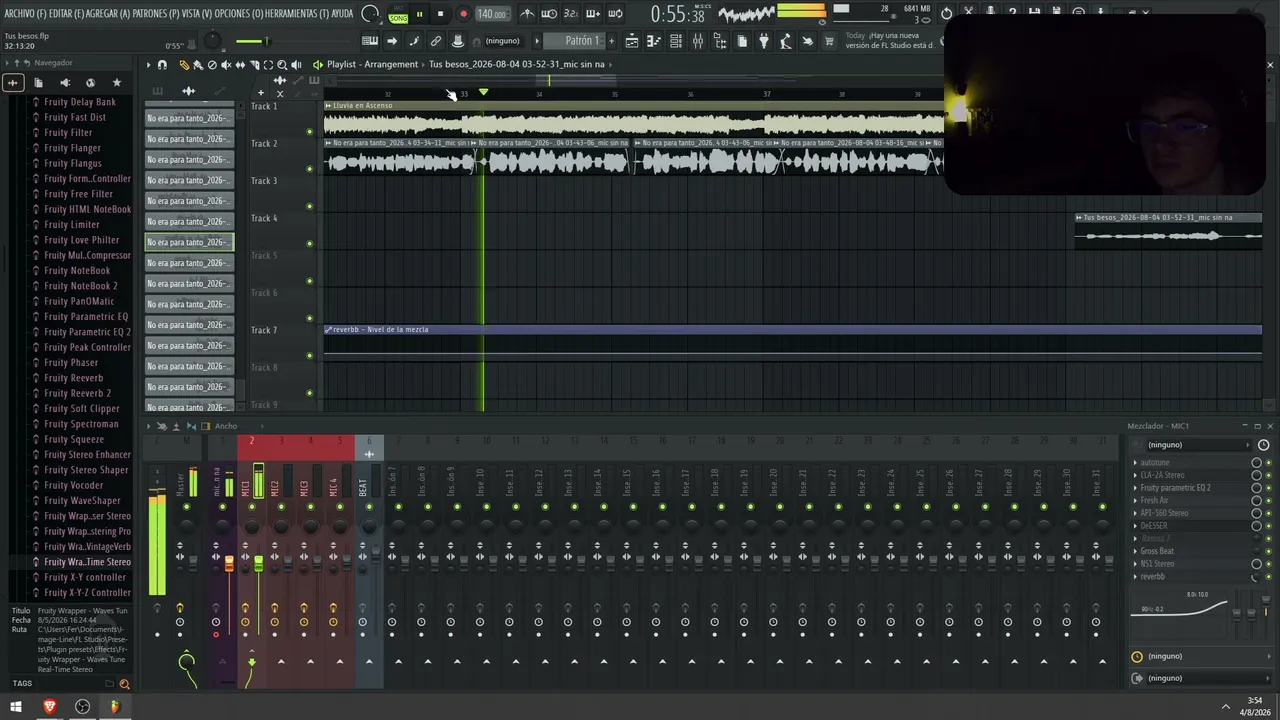Click the browser search magnifier icon
The height and width of the screenshot is (720, 1280).
124,684
